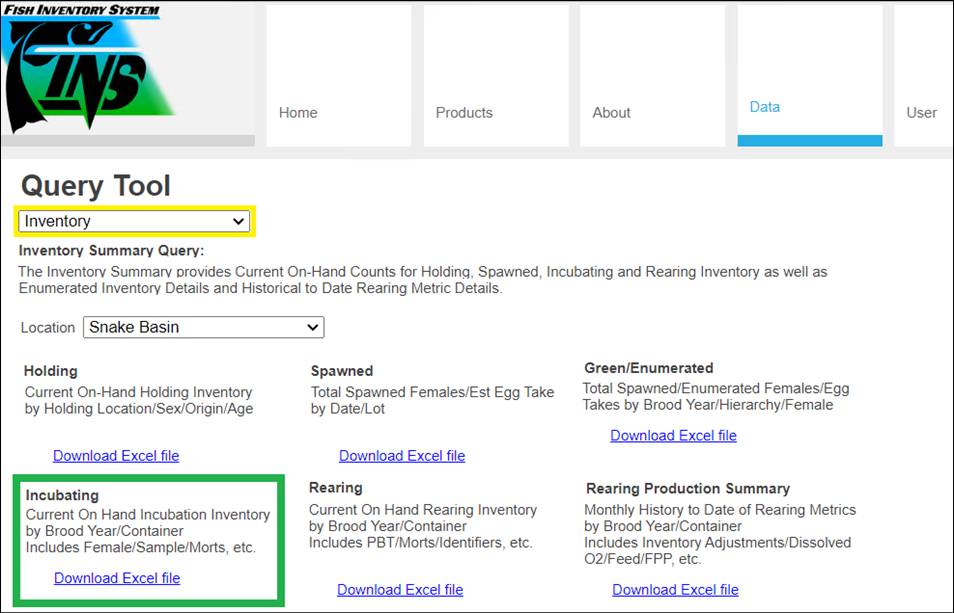Download the Rearing Production Summary Excel file

coord(675,589)
